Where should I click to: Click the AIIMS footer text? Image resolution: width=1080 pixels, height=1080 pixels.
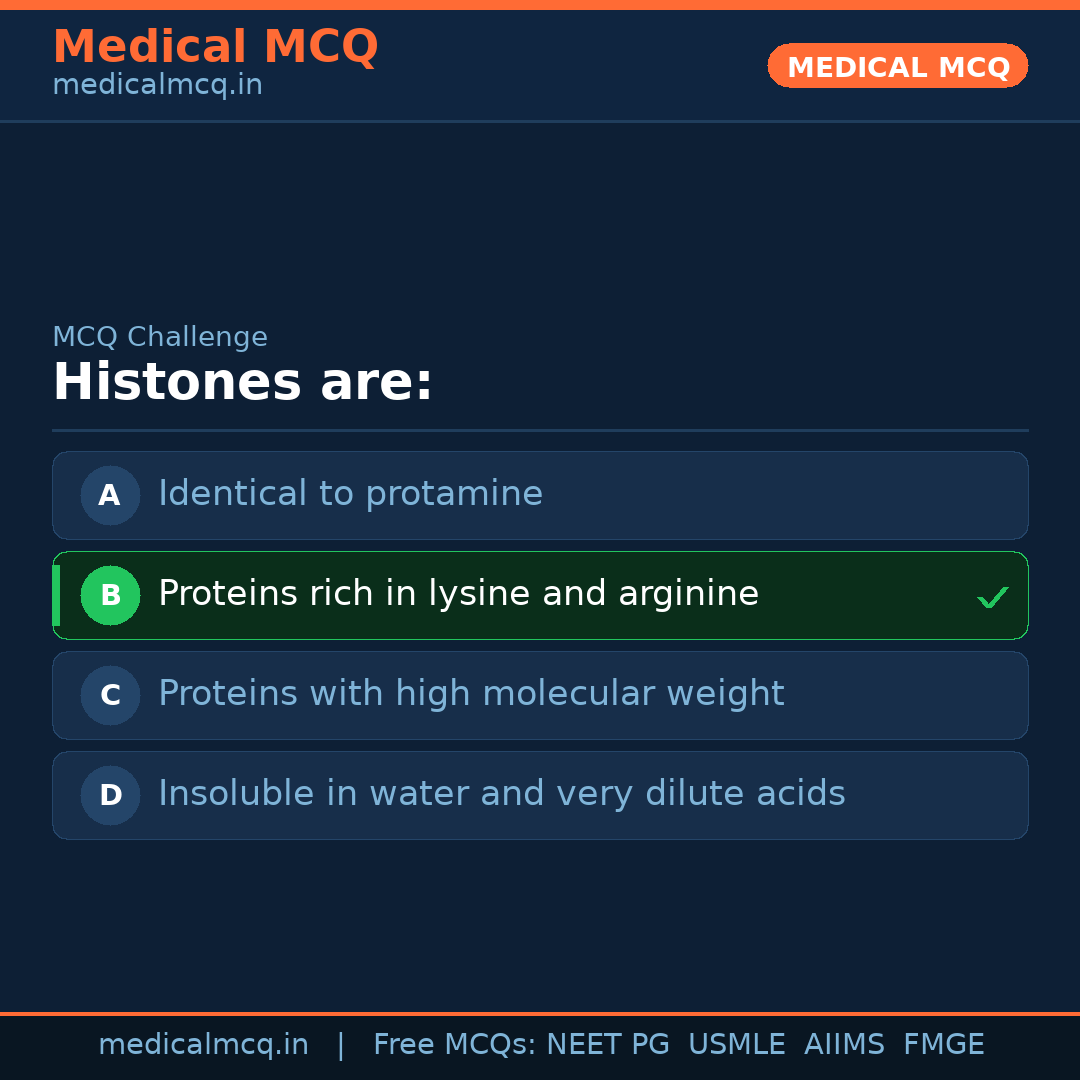[x=844, y=1045]
